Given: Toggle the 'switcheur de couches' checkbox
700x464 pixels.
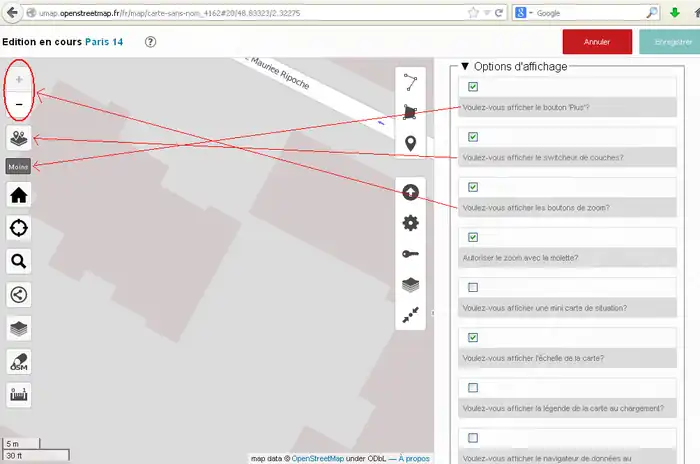Looking at the screenshot, I should (x=473, y=137).
